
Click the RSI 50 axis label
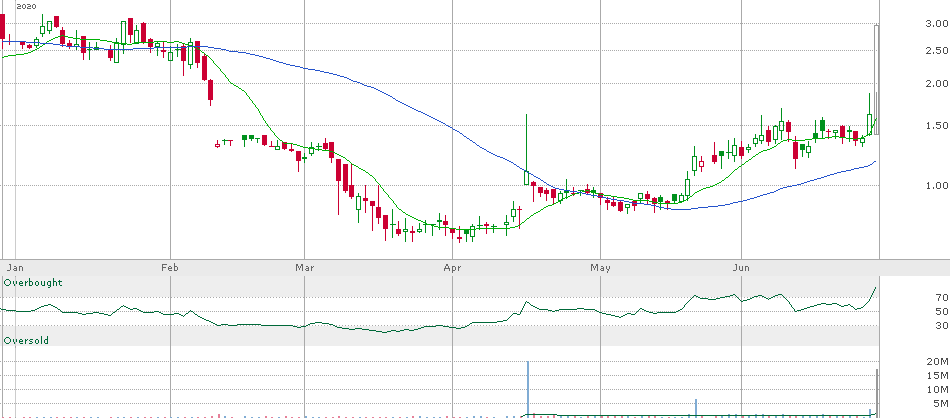941,311
